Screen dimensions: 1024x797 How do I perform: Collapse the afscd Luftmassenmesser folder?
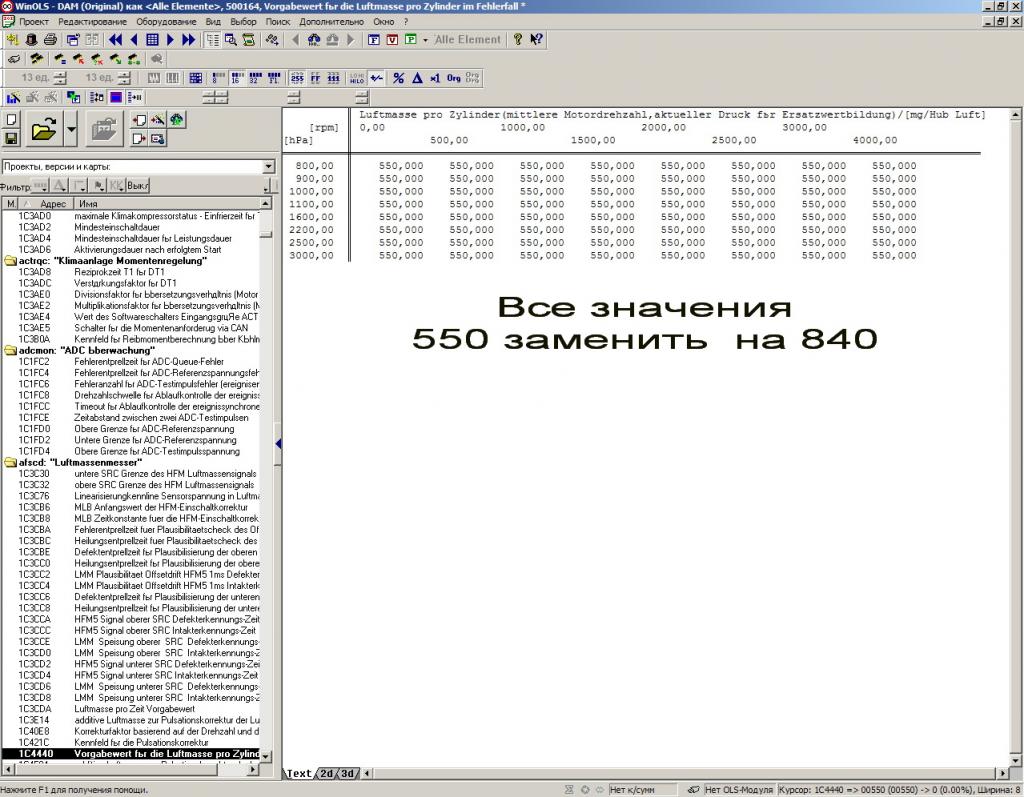click(x=10, y=463)
